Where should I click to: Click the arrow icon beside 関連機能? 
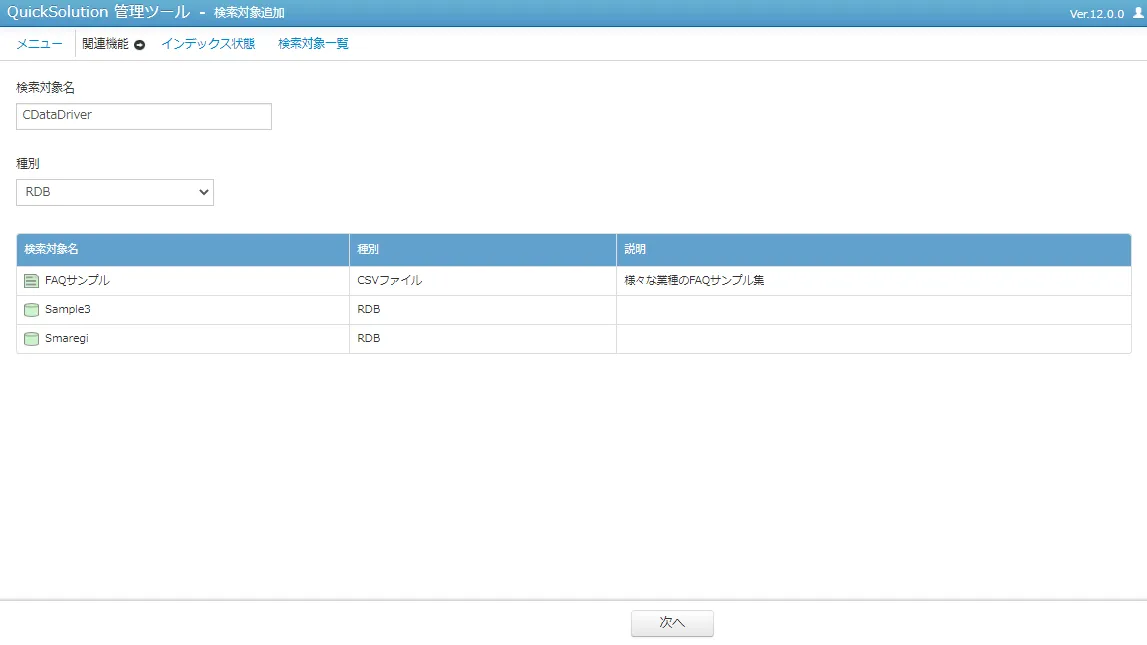[140, 45]
